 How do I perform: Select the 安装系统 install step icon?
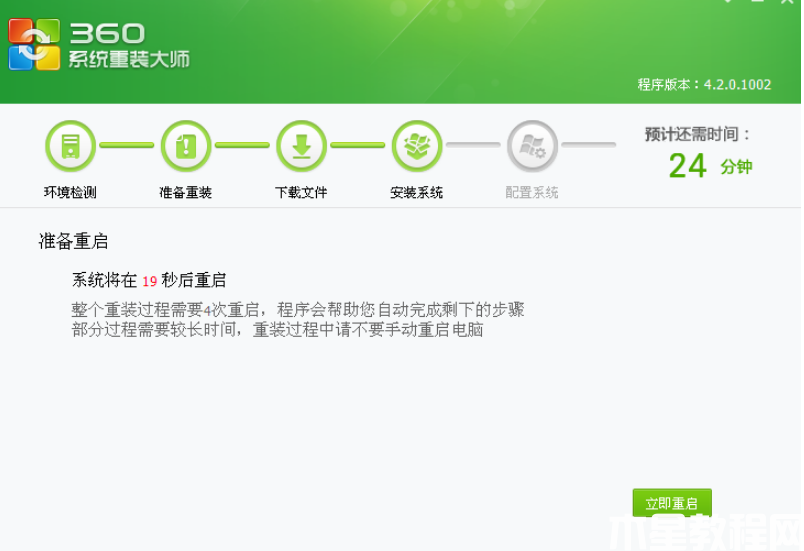416,146
